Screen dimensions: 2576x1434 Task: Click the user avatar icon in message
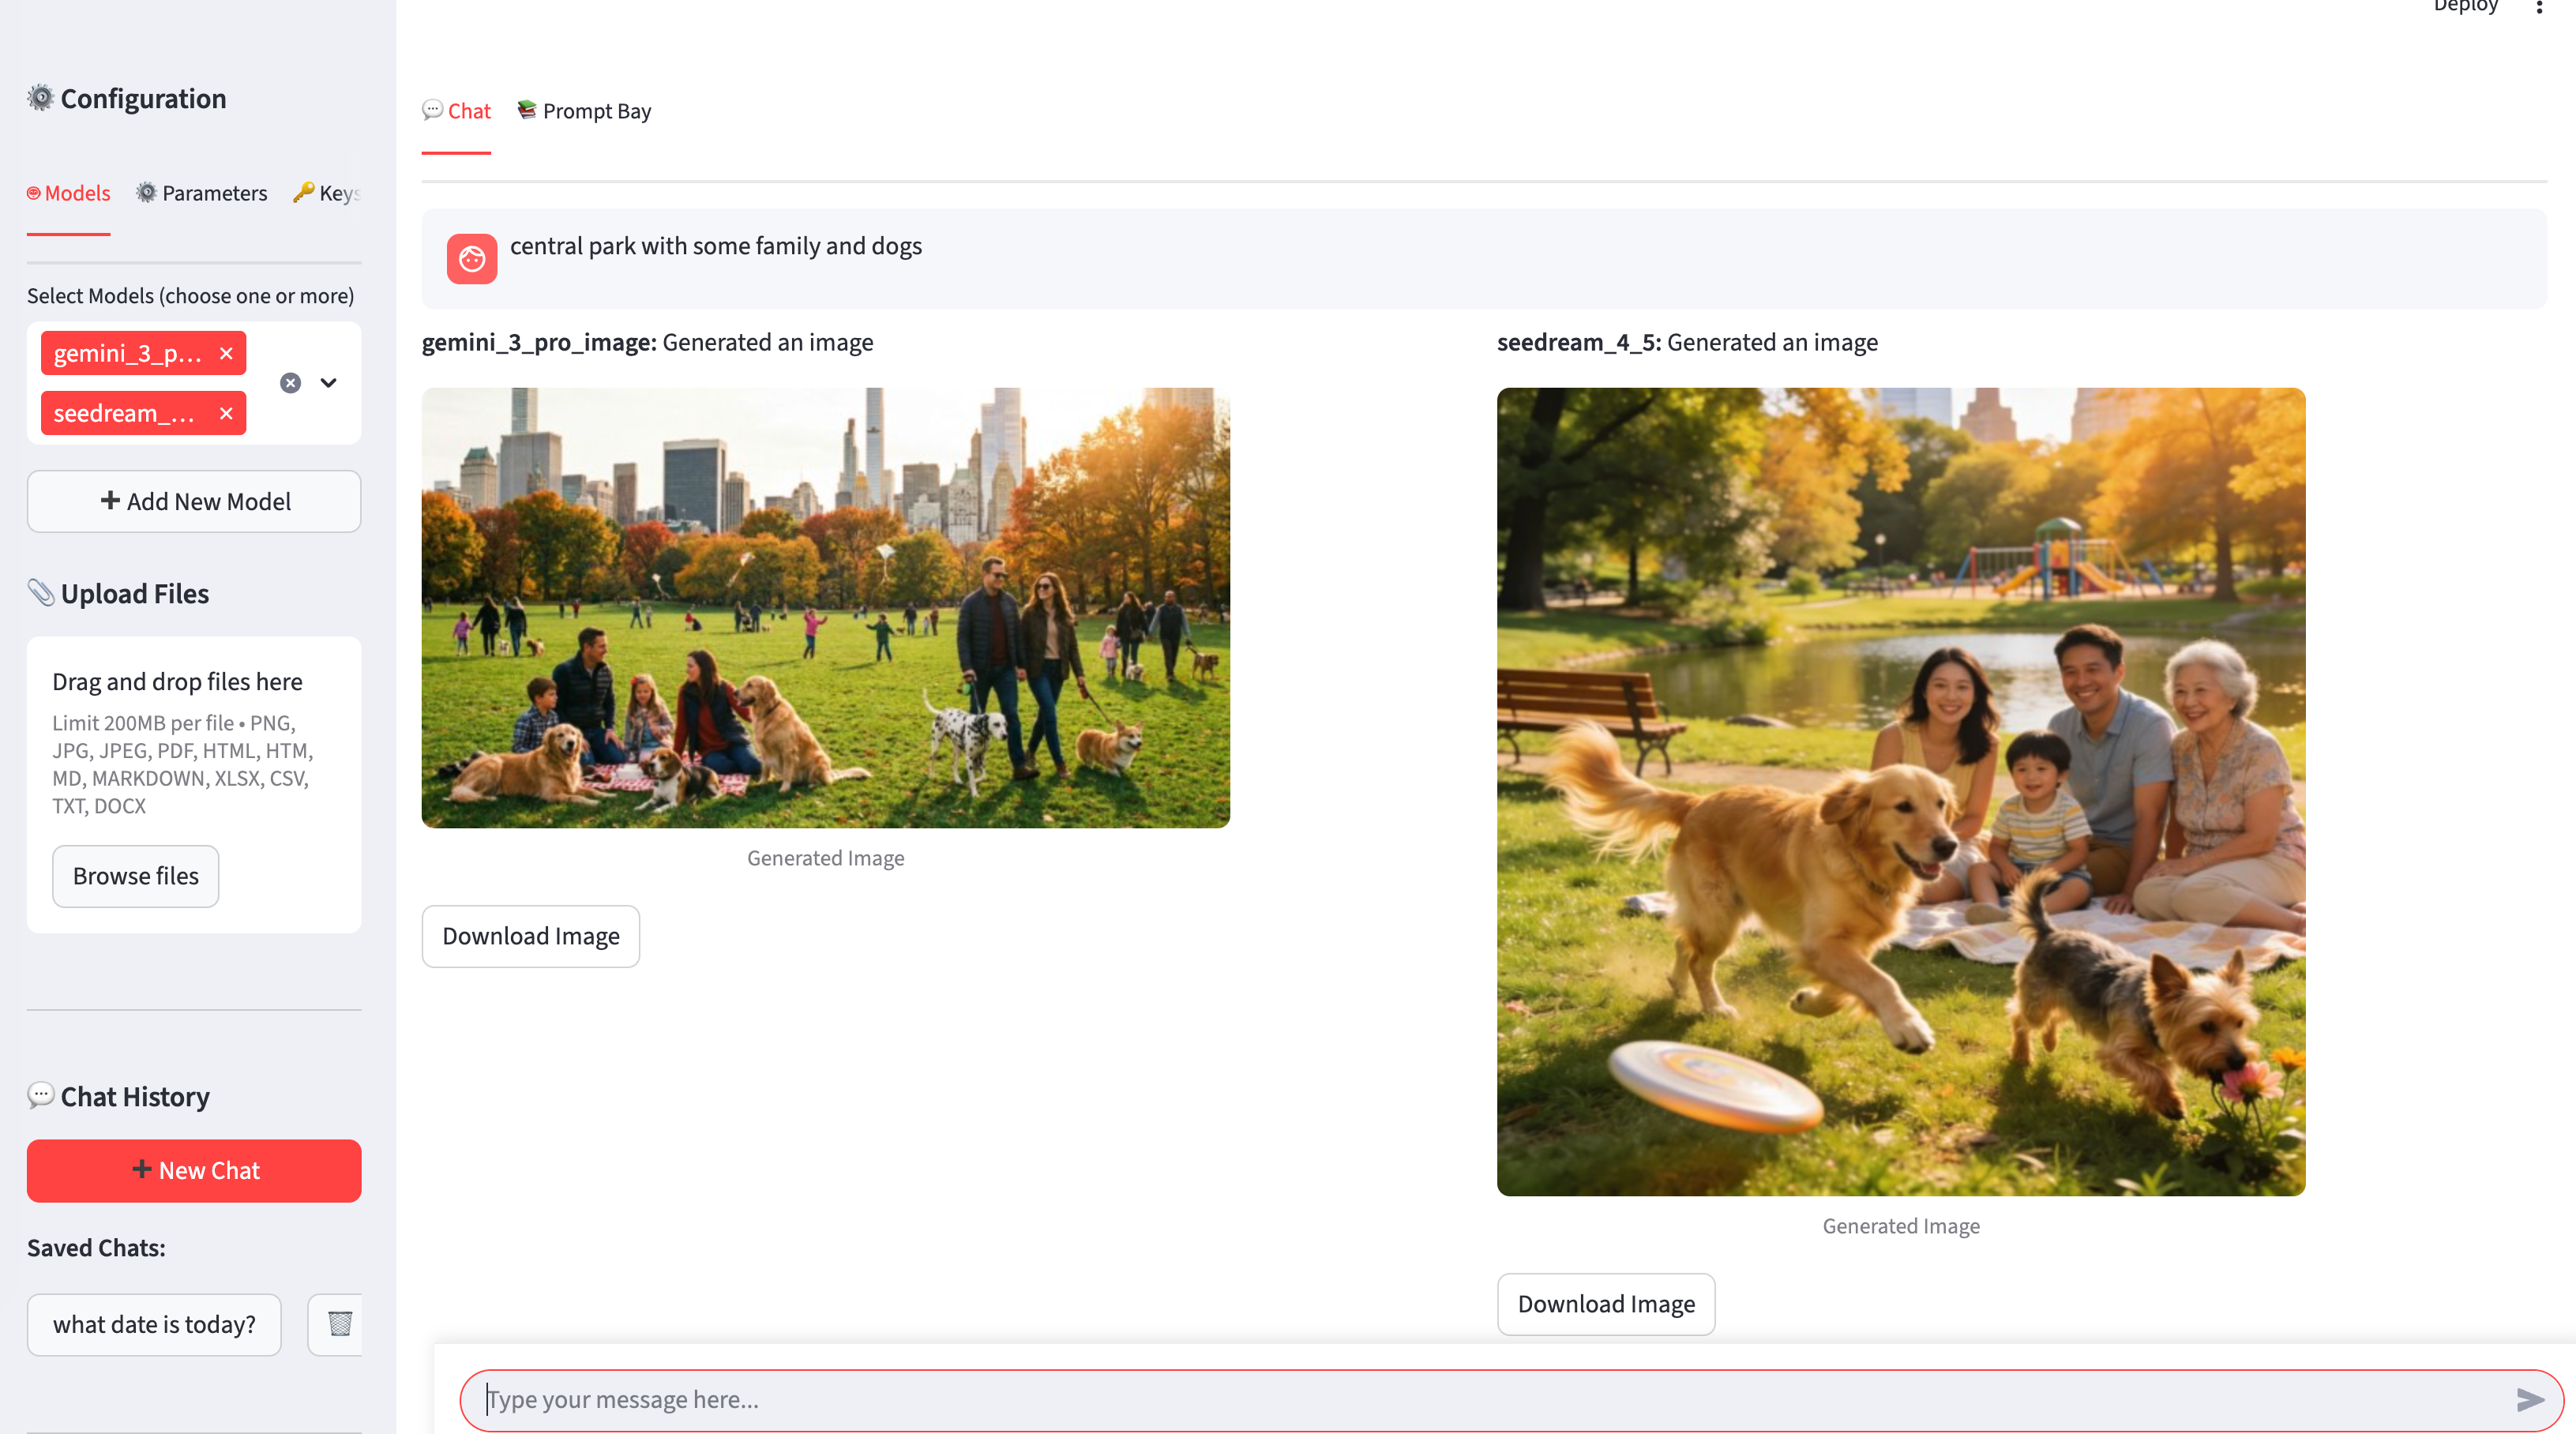click(472, 259)
